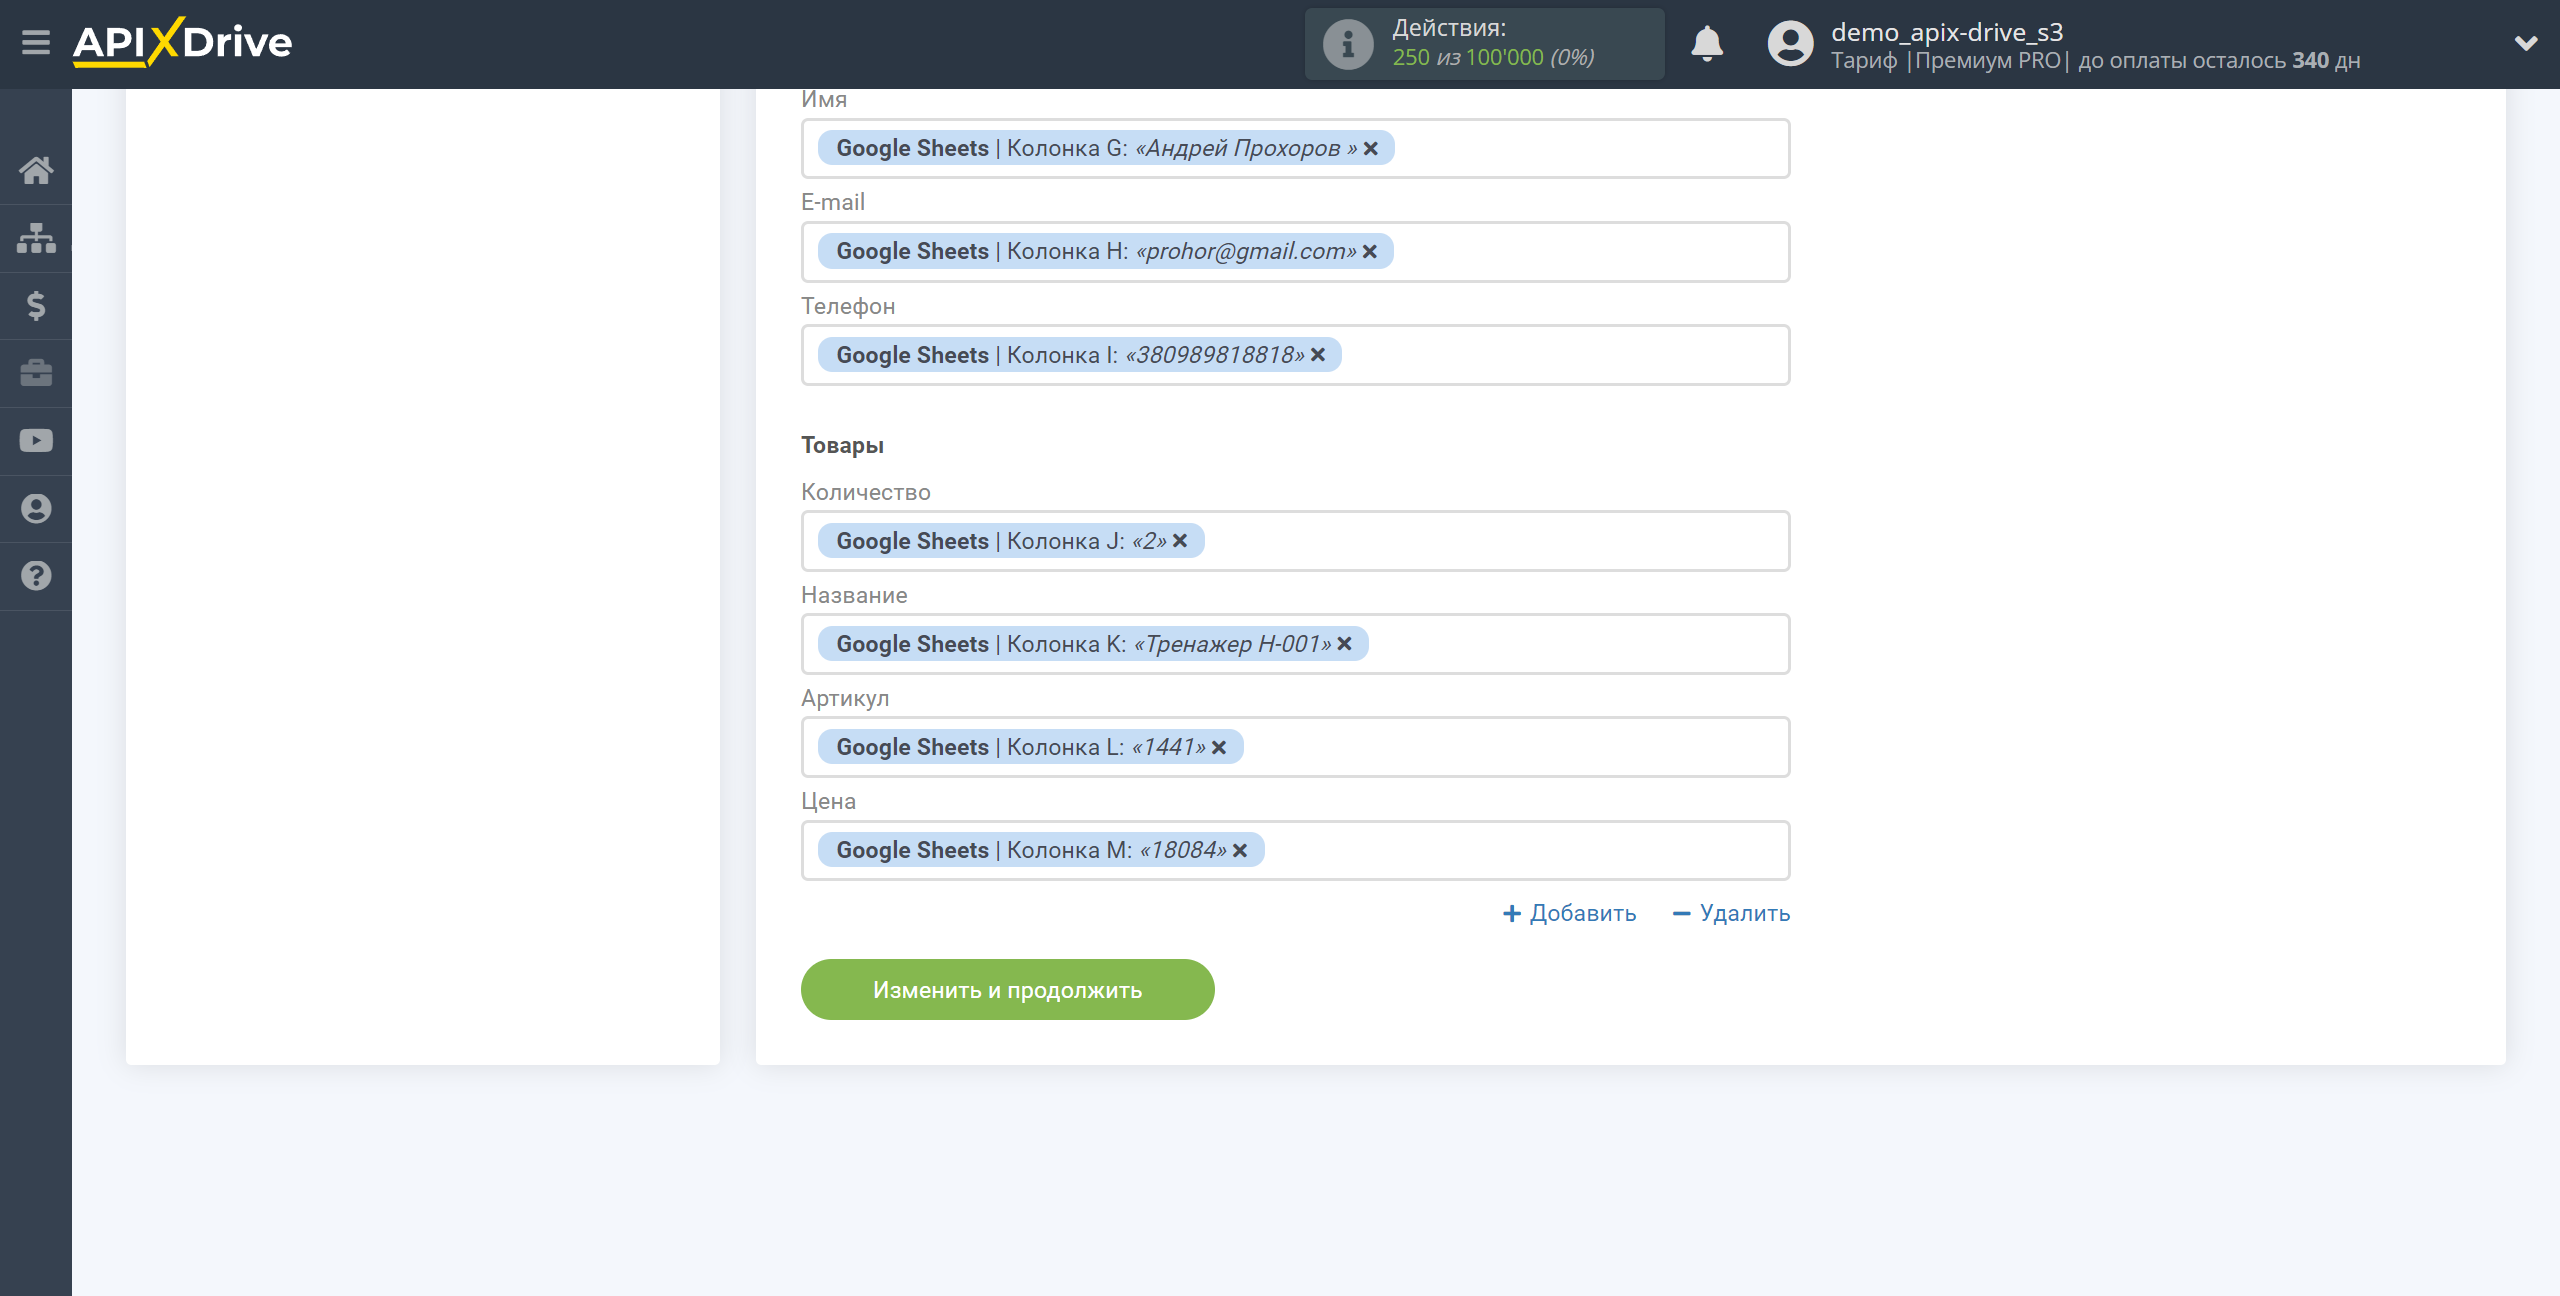Screen dimensions: 2560x1296
Task: Click the Удалить link
Action: [x=1731, y=913]
